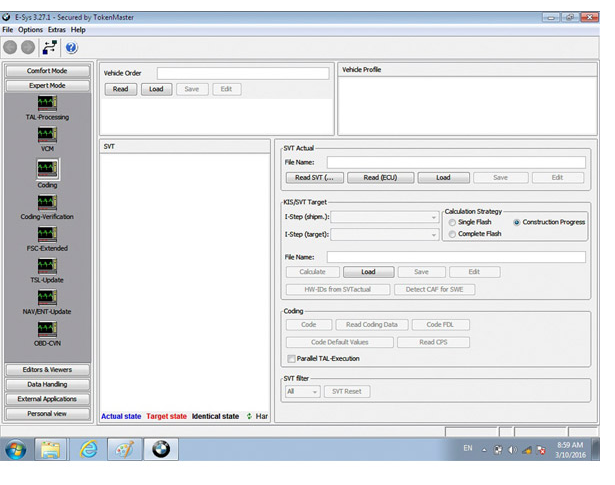Open the Extras menu
Viewport: 615px width, 485px height.
click(57, 30)
